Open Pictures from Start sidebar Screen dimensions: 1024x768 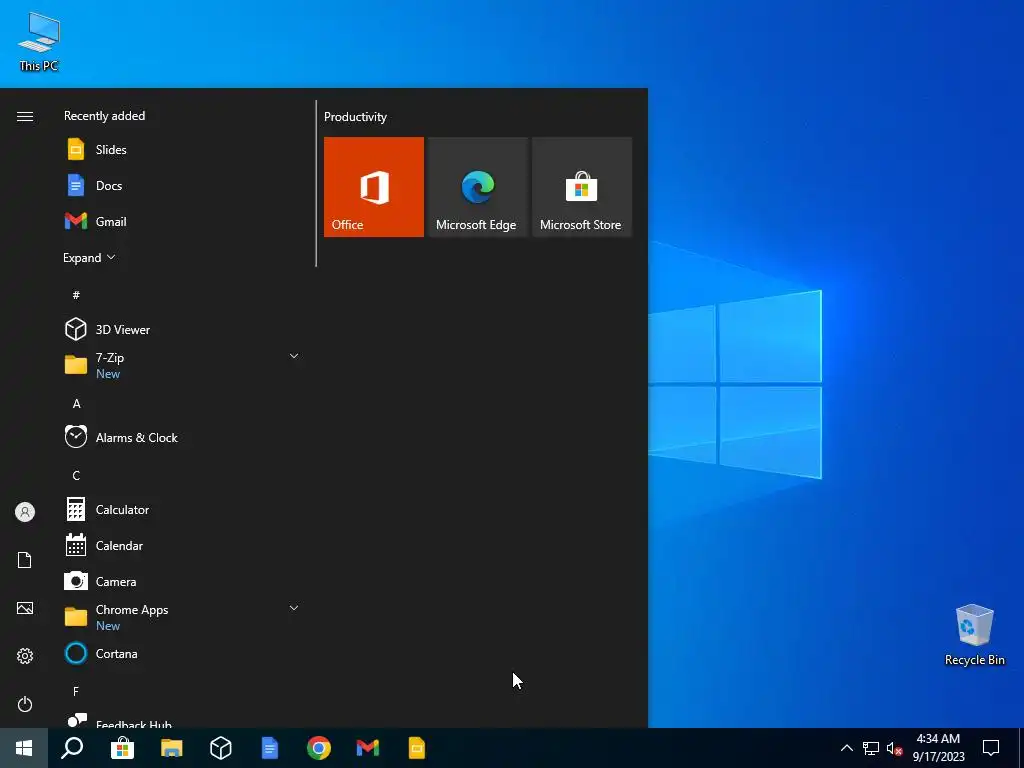coord(25,608)
